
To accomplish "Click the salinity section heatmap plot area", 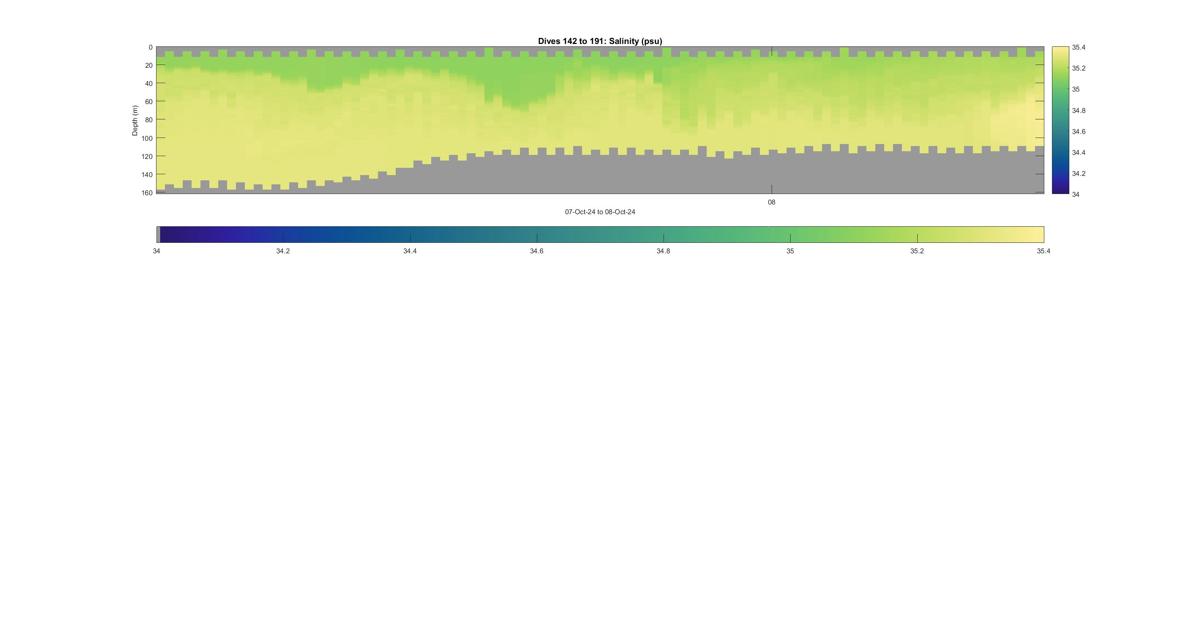I will click(x=600, y=120).
